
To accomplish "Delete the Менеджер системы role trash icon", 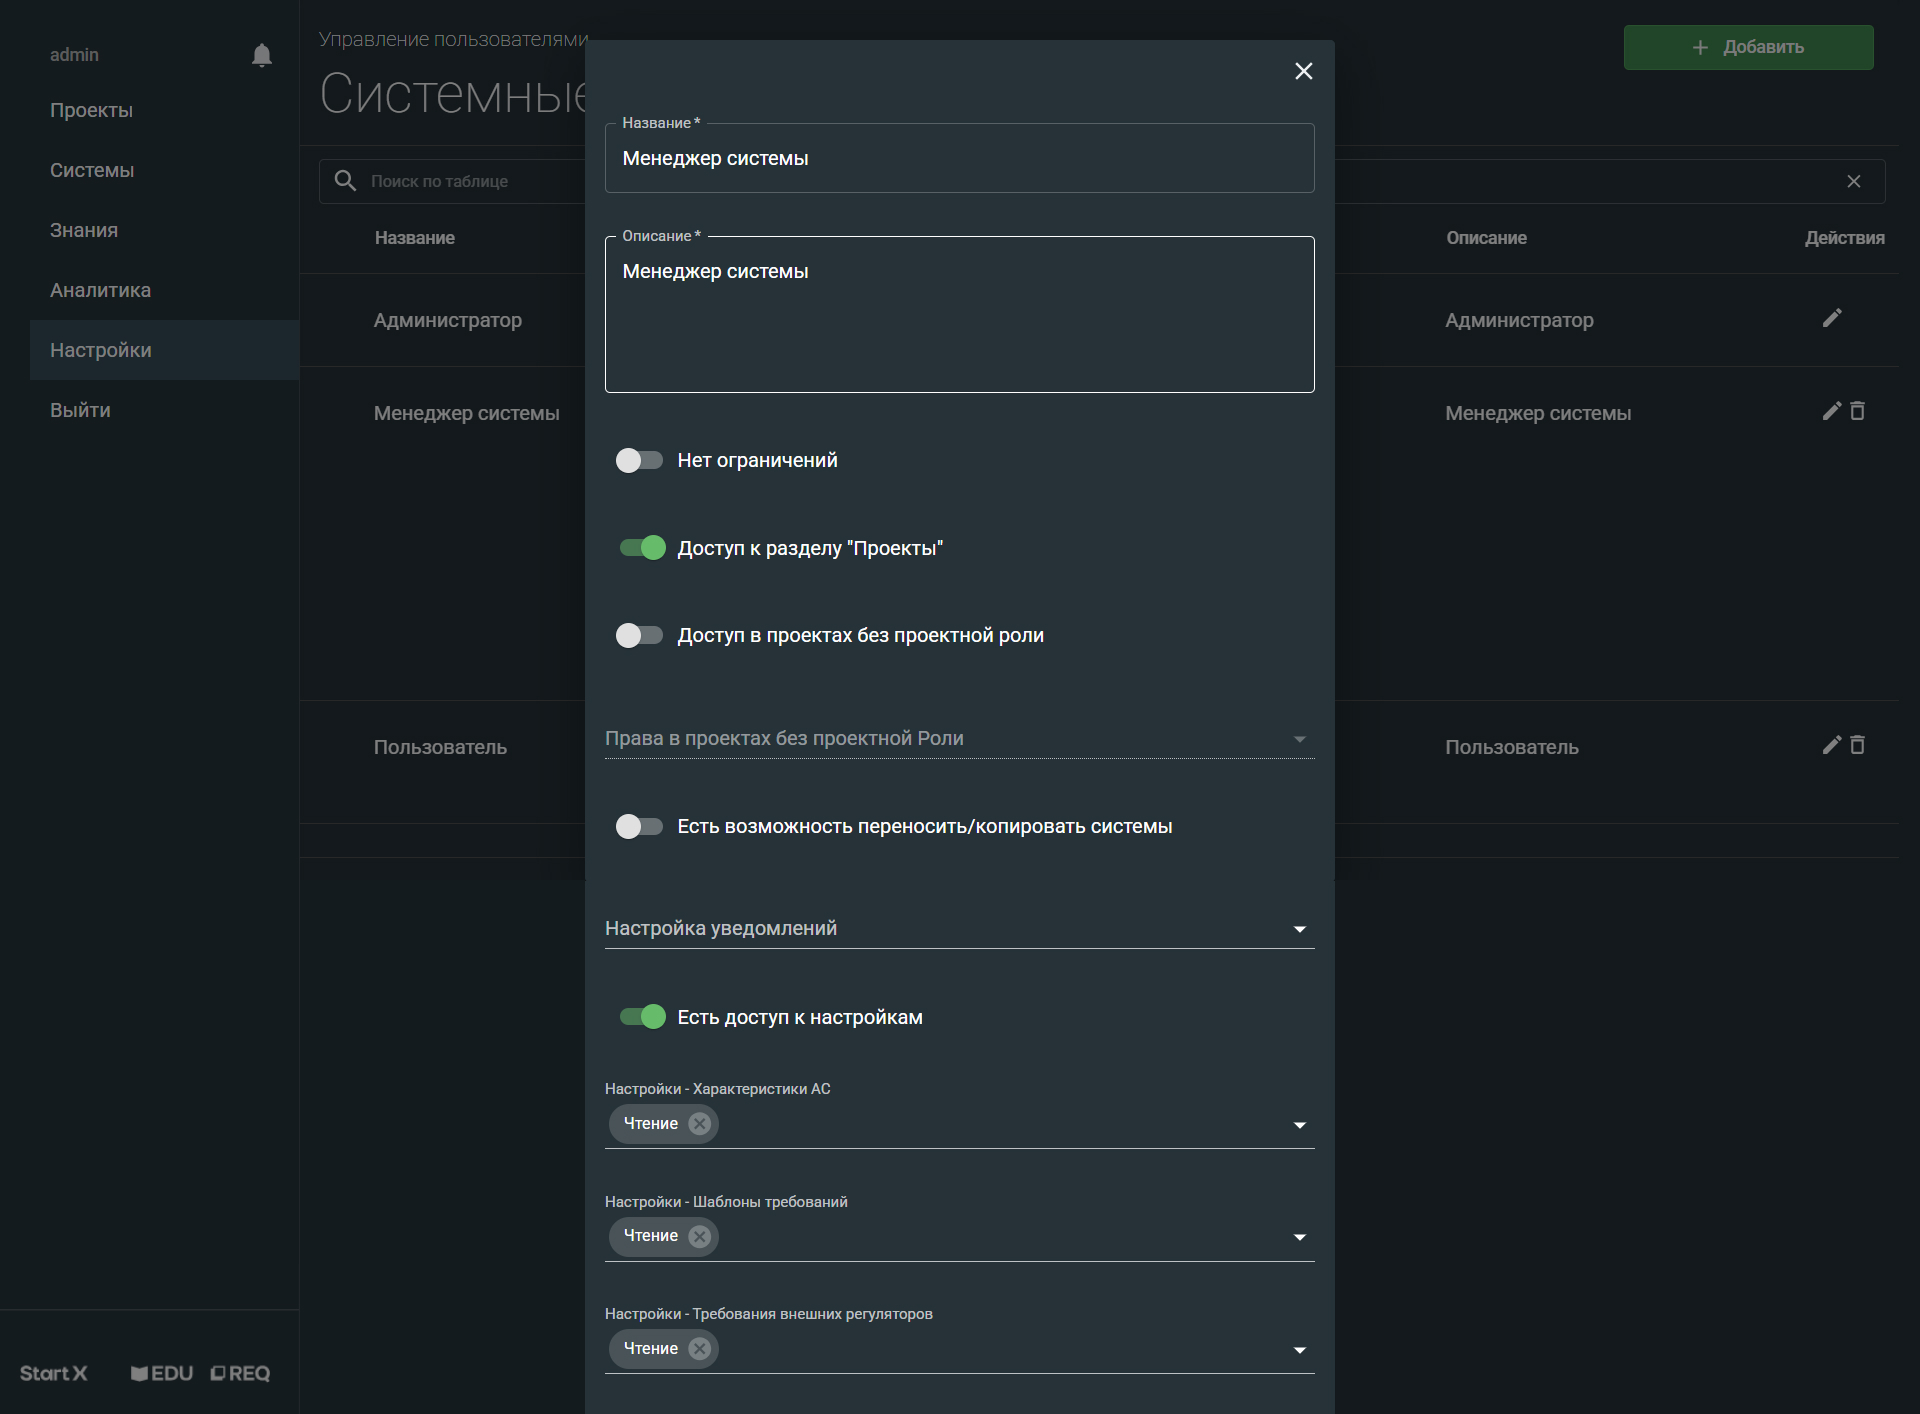I will 1858,411.
